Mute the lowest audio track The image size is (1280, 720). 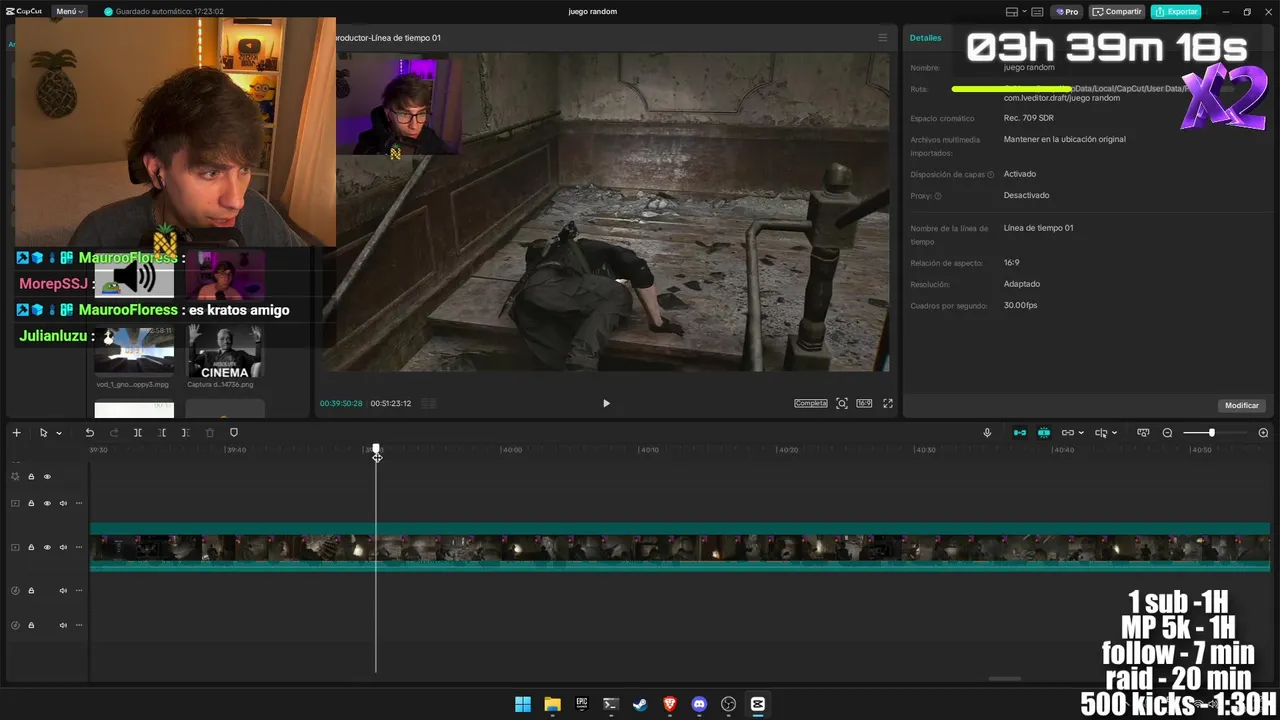63,625
